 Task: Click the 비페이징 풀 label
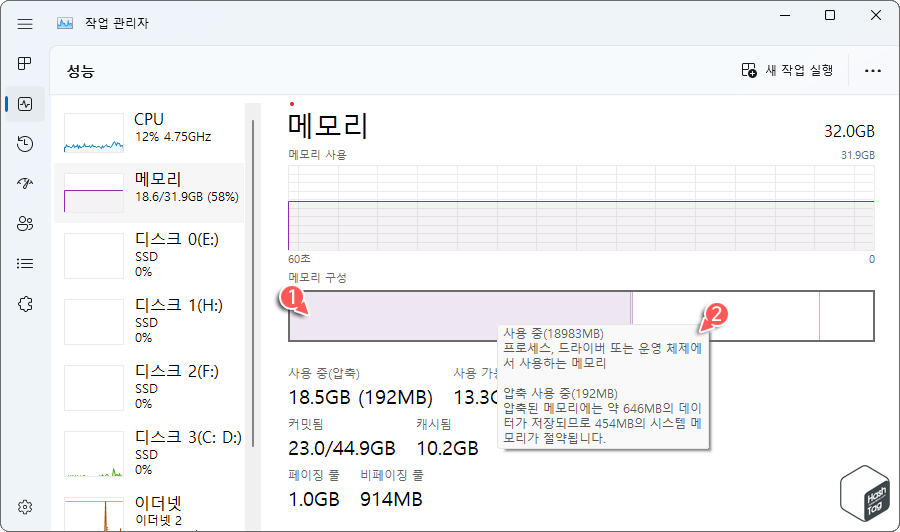391,475
